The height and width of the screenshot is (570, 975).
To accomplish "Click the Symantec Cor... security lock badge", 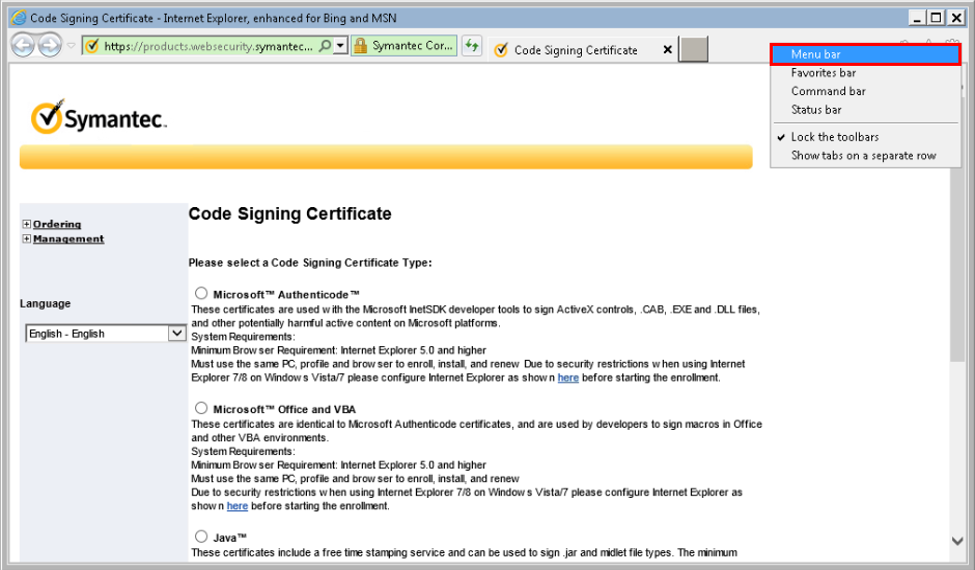I will point(404,45).
